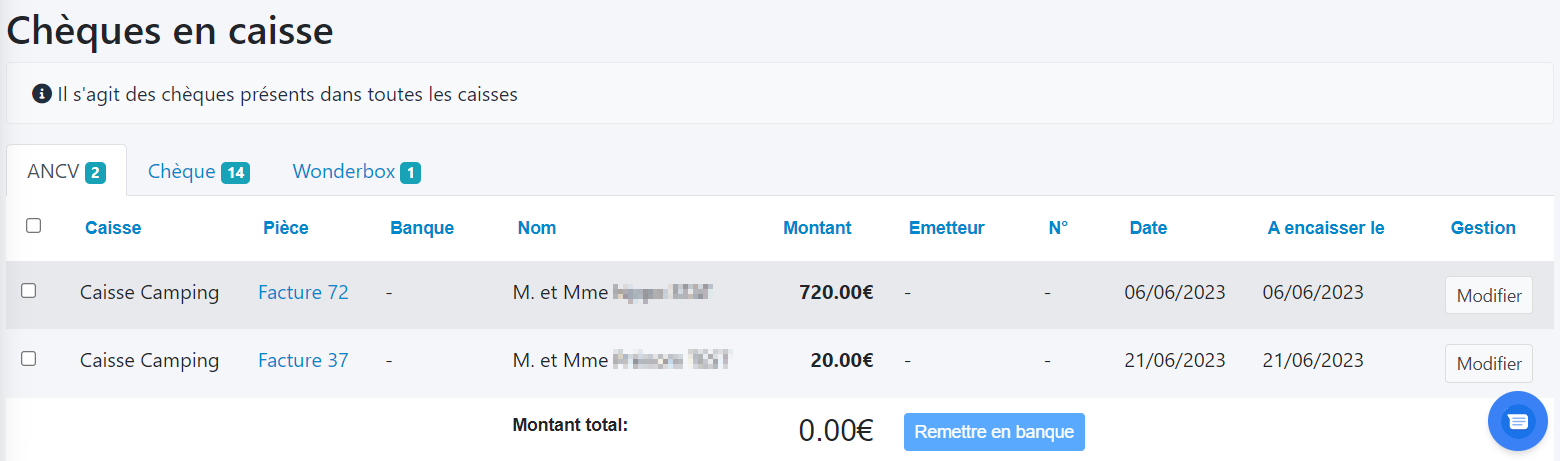Click the info icon in the notice
The height and width of the screenshot is (461, 1560).
[42, 94]
